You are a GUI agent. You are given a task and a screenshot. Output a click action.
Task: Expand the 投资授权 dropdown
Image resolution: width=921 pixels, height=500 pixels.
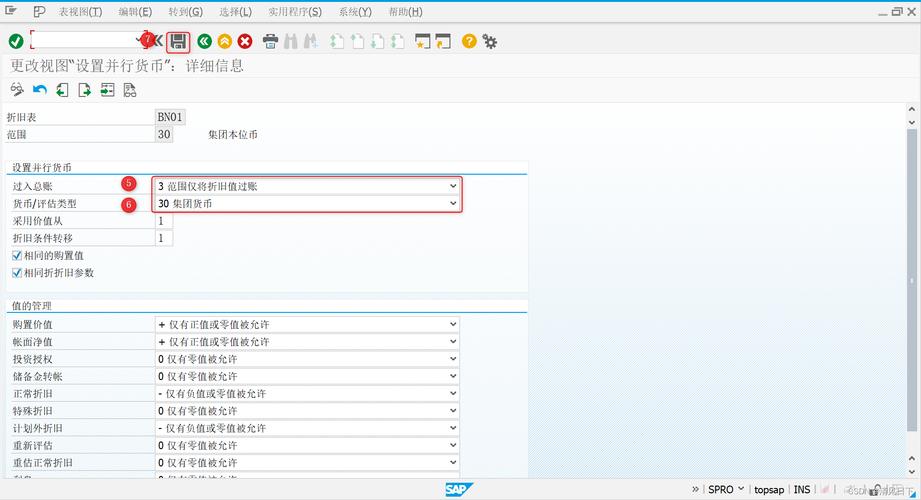[x=453, y=359]
